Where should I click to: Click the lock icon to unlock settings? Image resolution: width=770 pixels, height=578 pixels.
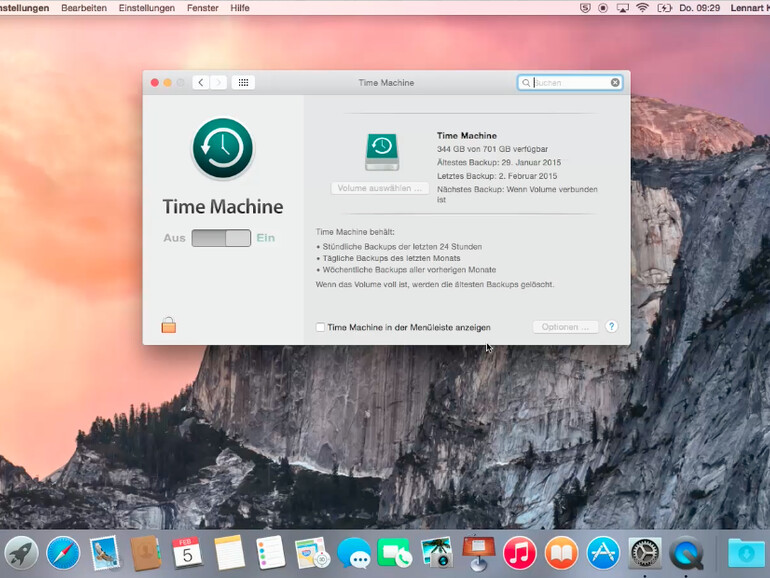point(168,325)
